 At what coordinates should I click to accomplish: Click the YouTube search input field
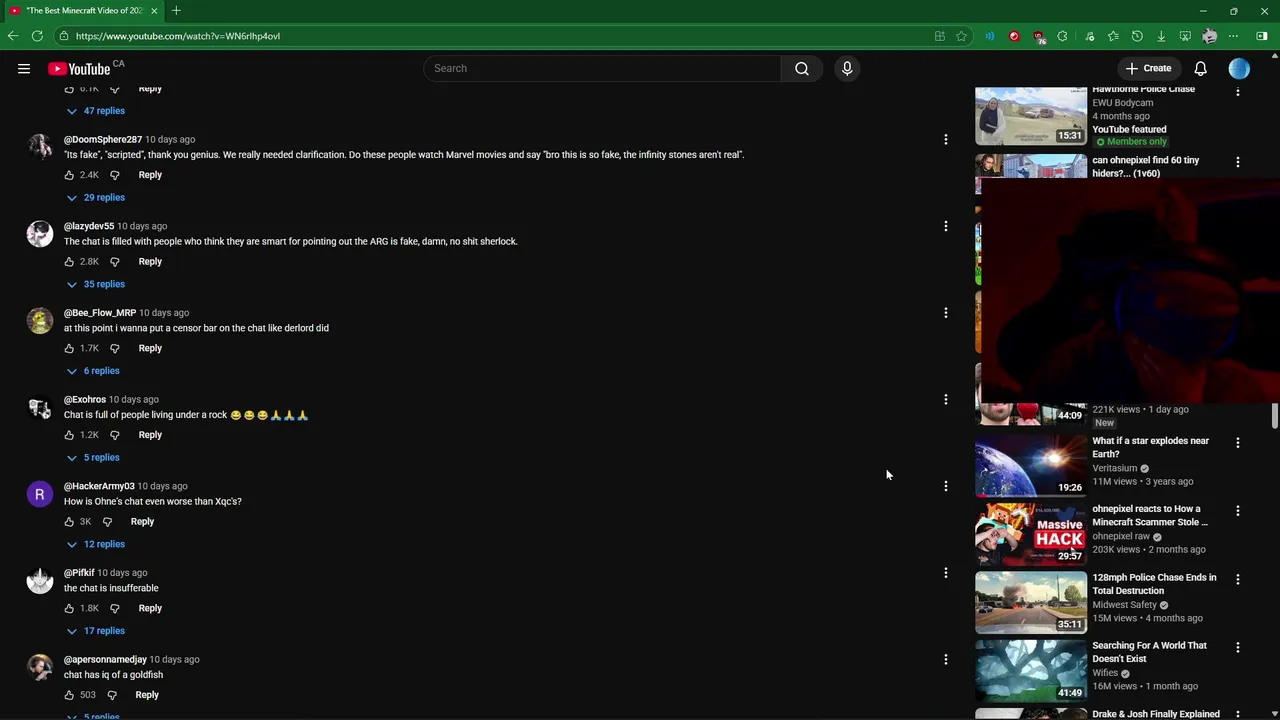(603, 68)
